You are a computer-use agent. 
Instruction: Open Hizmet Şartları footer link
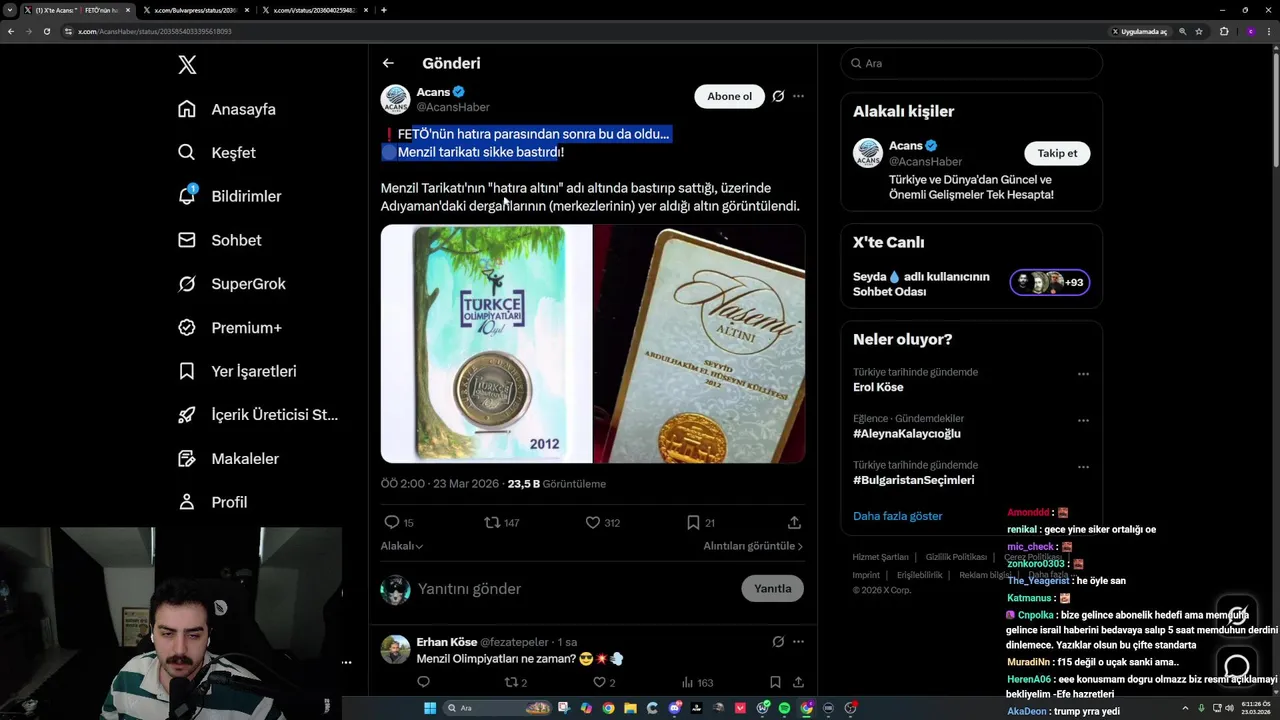pyautogui.click(x=880, y=557)
